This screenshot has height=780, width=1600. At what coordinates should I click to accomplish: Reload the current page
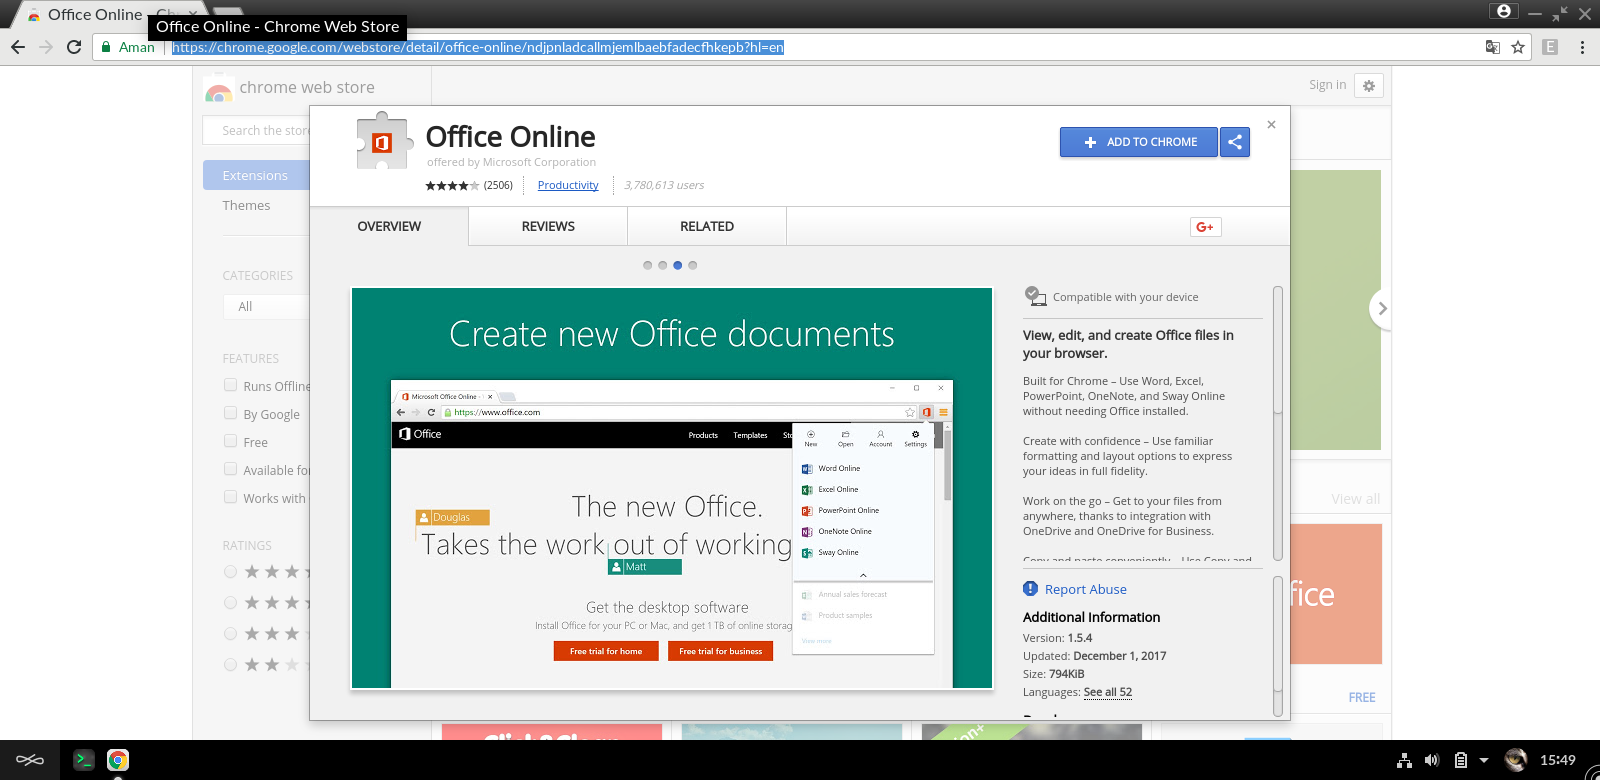(74, 47)
